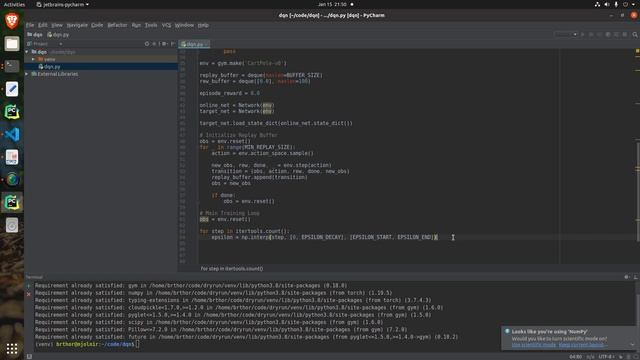
Task: Click the caret position indicator in status bar
Action: [576, 357]
